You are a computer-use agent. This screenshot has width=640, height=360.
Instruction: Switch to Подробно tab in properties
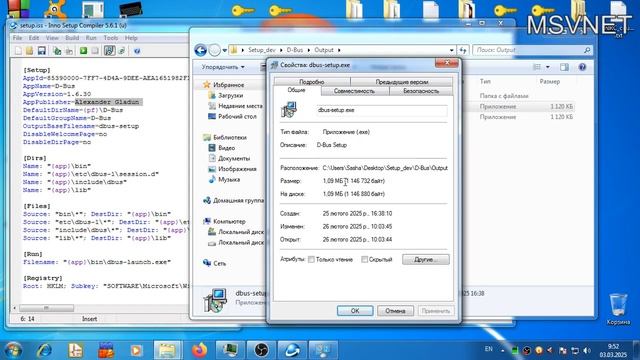point(312,82)
